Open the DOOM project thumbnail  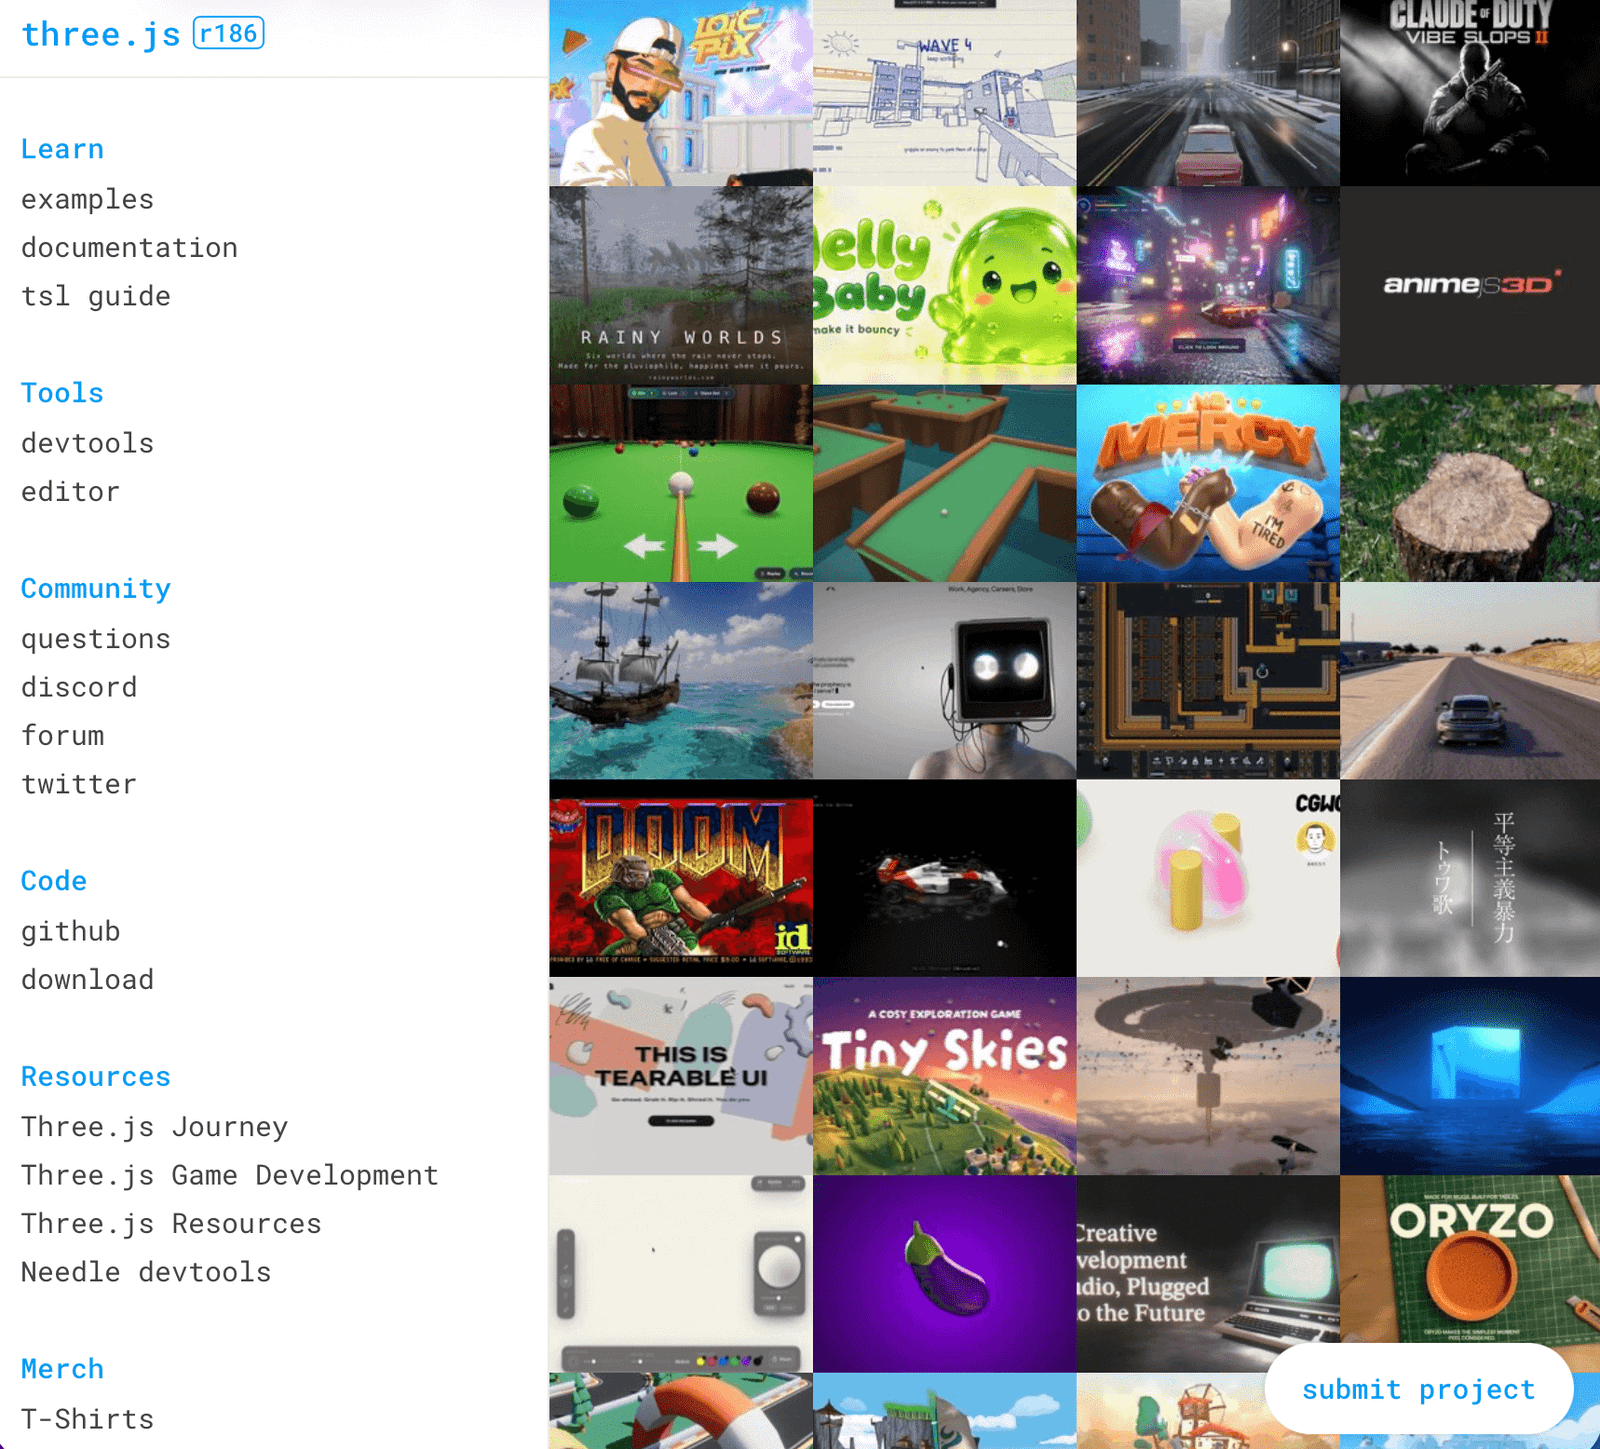(x=681, y=878)
